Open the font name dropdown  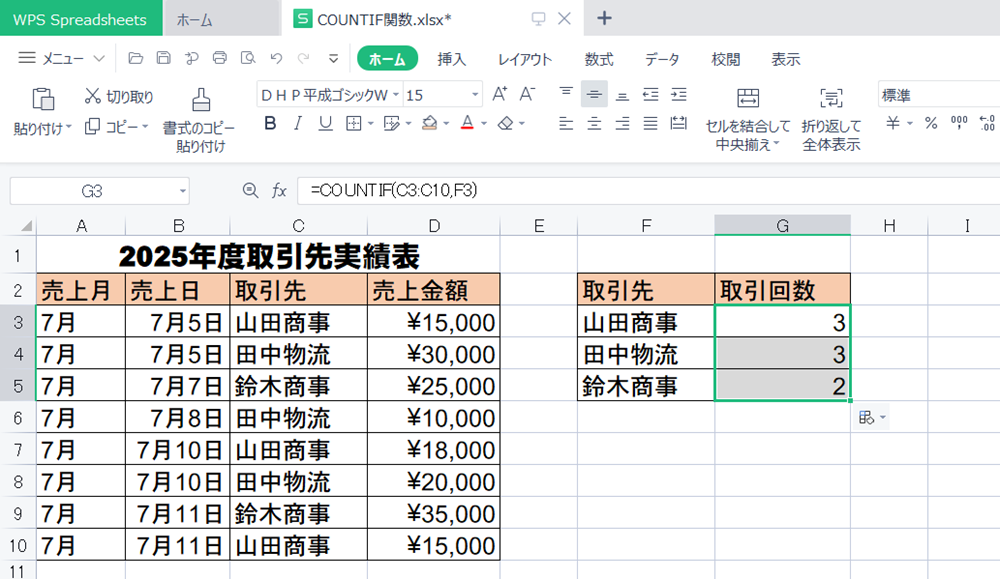[395, 95]
